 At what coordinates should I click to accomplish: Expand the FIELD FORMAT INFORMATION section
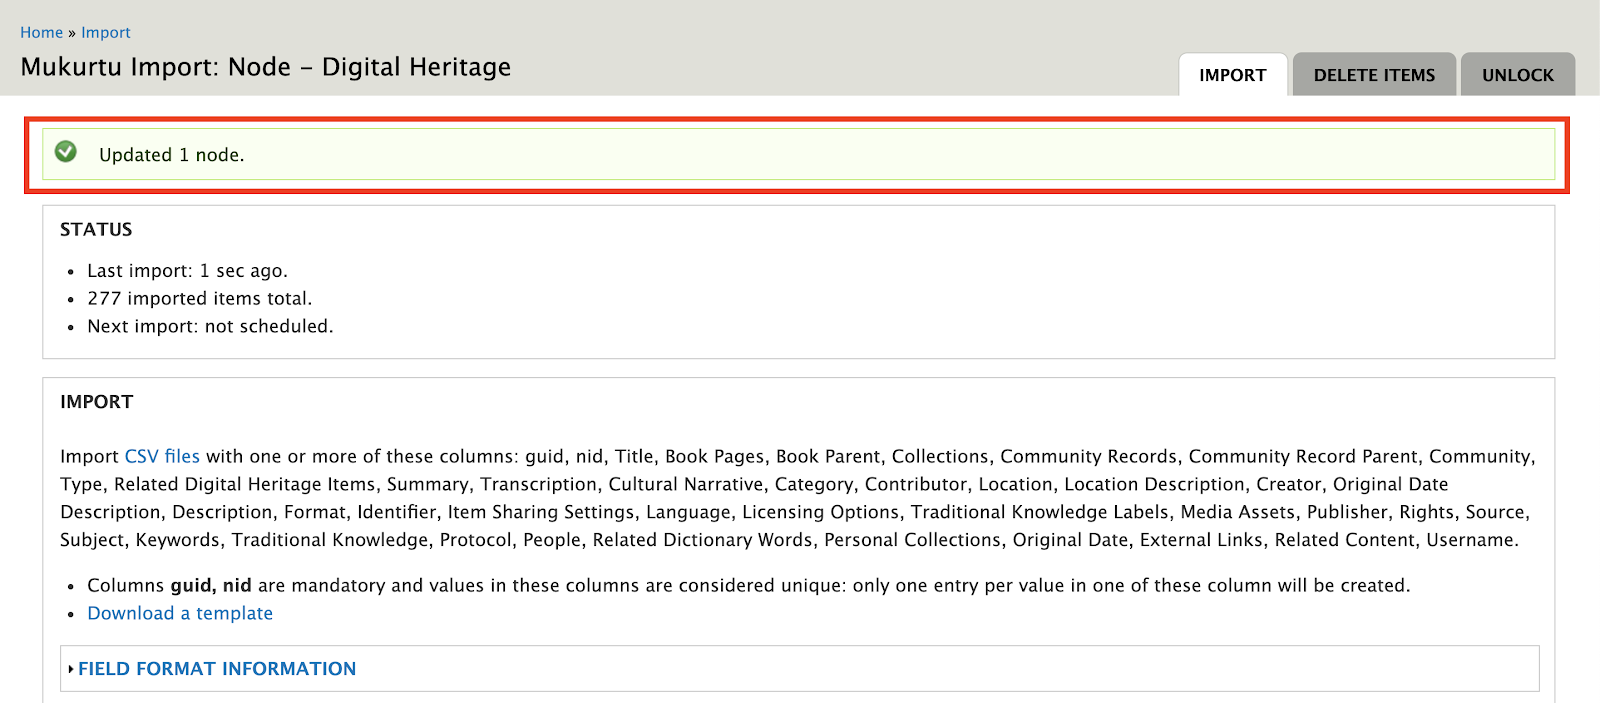(217, 668)
